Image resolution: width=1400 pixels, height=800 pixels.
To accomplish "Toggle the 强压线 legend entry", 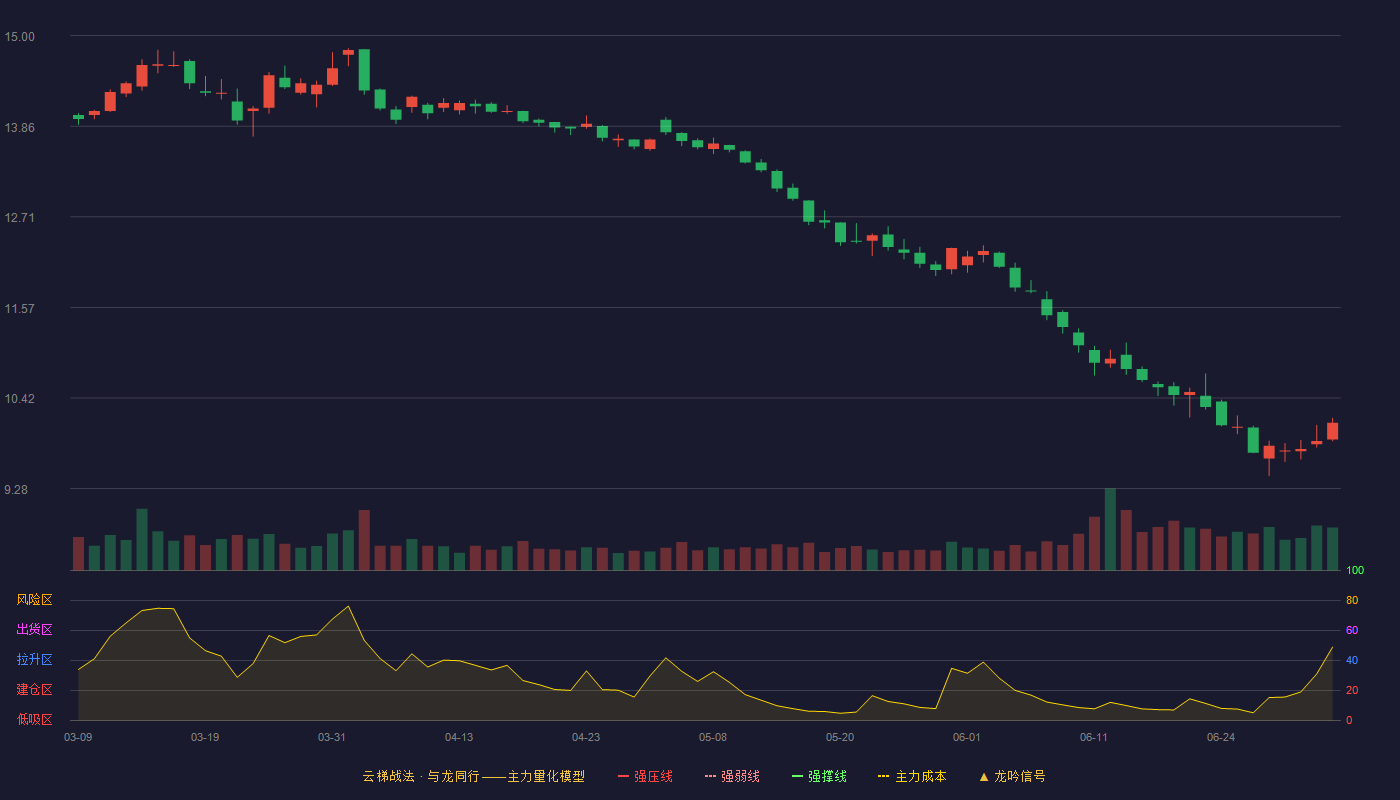I will pyautogui.click(x=645, y=776).
